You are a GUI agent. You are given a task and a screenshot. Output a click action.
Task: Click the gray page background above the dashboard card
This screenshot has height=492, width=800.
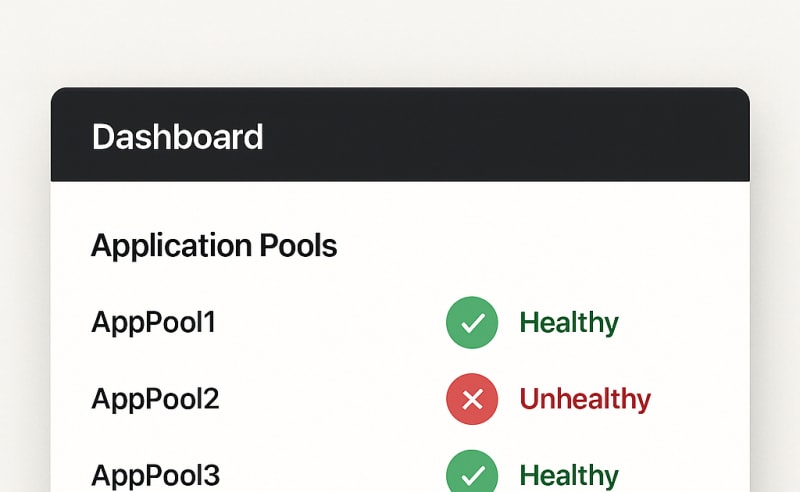tap(400, 40)
